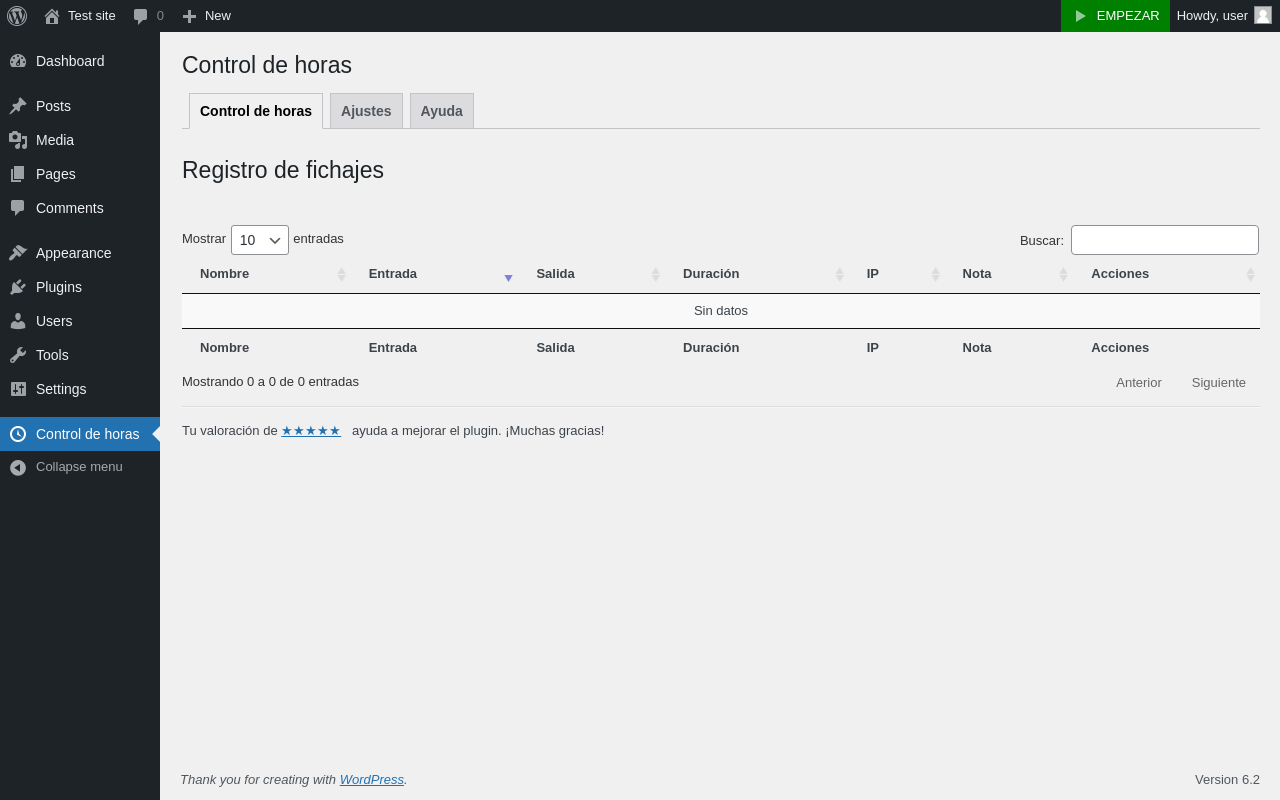The image size is (1280, 800).
Task: Click the Settings sliders icon
Action: [x=18, y=389]
